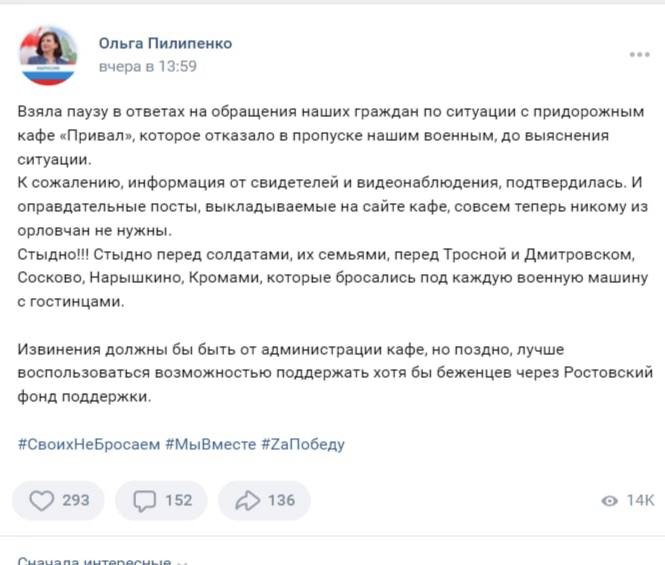Expand the Сначала интересные sorting dropdown
665x565 pixels.
click(x=102, y=560)
